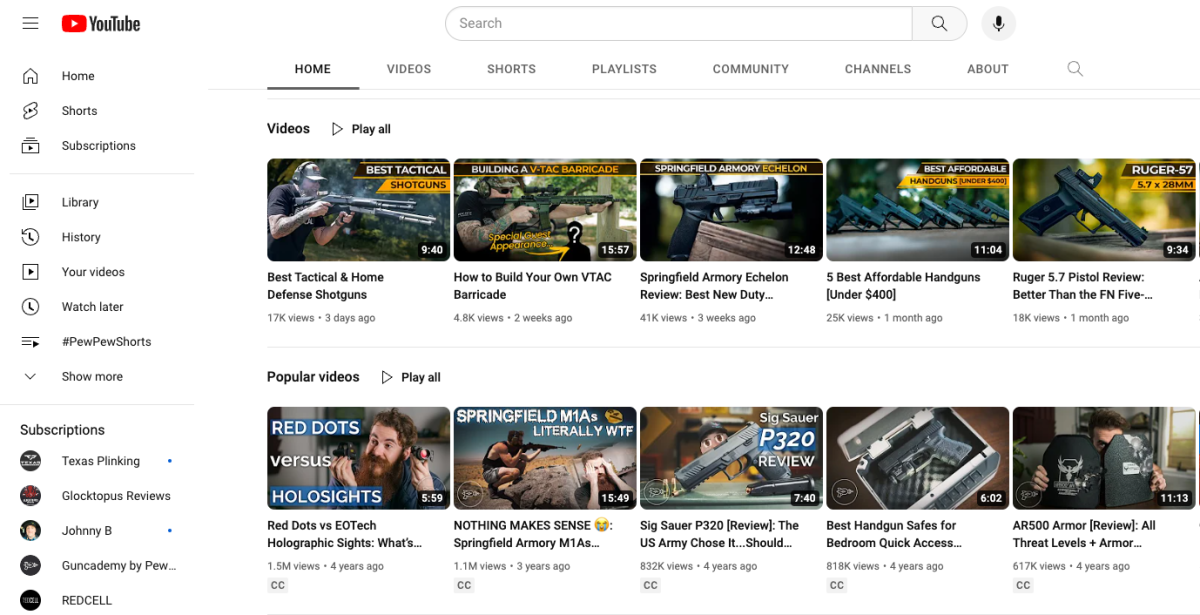Open Best Tactical Shotguns video thumbnail
Screen dimensions: 1200x615
pyautogui.click(x=358, y=210)
